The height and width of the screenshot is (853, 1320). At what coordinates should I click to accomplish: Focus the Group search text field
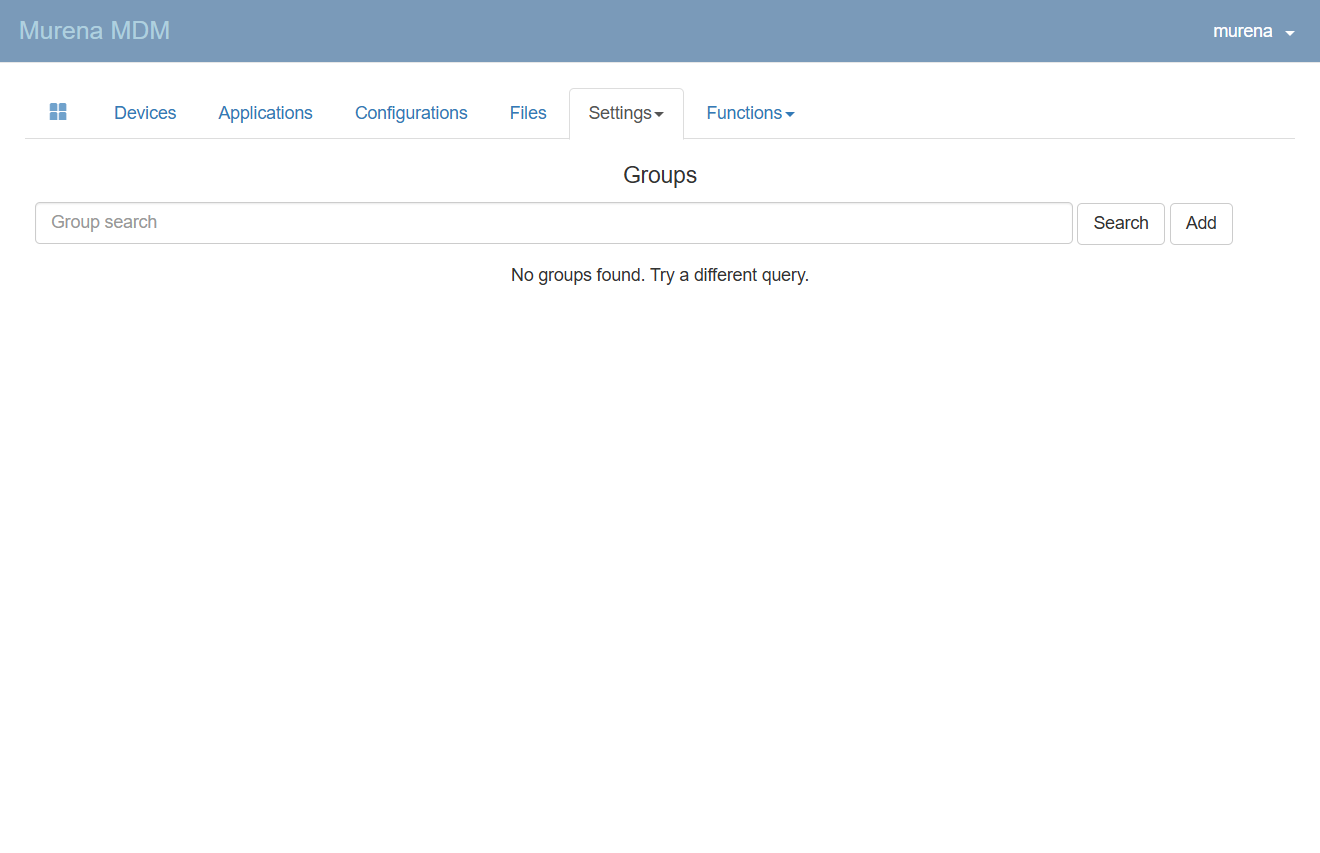pos(553,223)
